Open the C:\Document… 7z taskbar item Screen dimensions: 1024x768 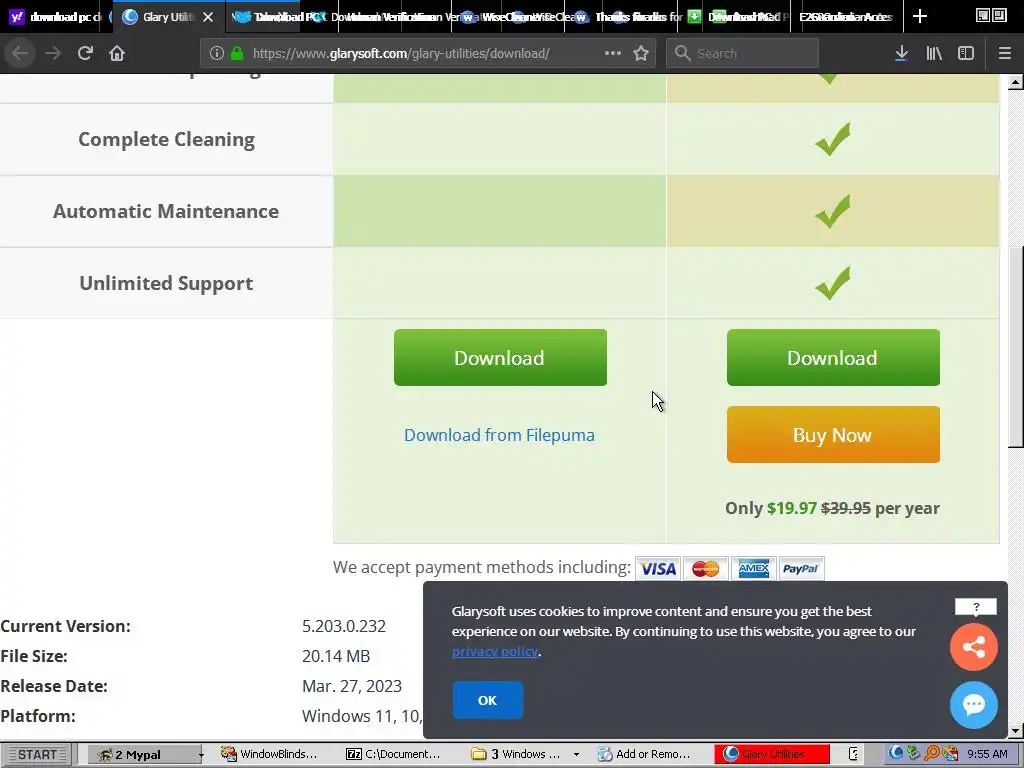[x=394, y=754]
